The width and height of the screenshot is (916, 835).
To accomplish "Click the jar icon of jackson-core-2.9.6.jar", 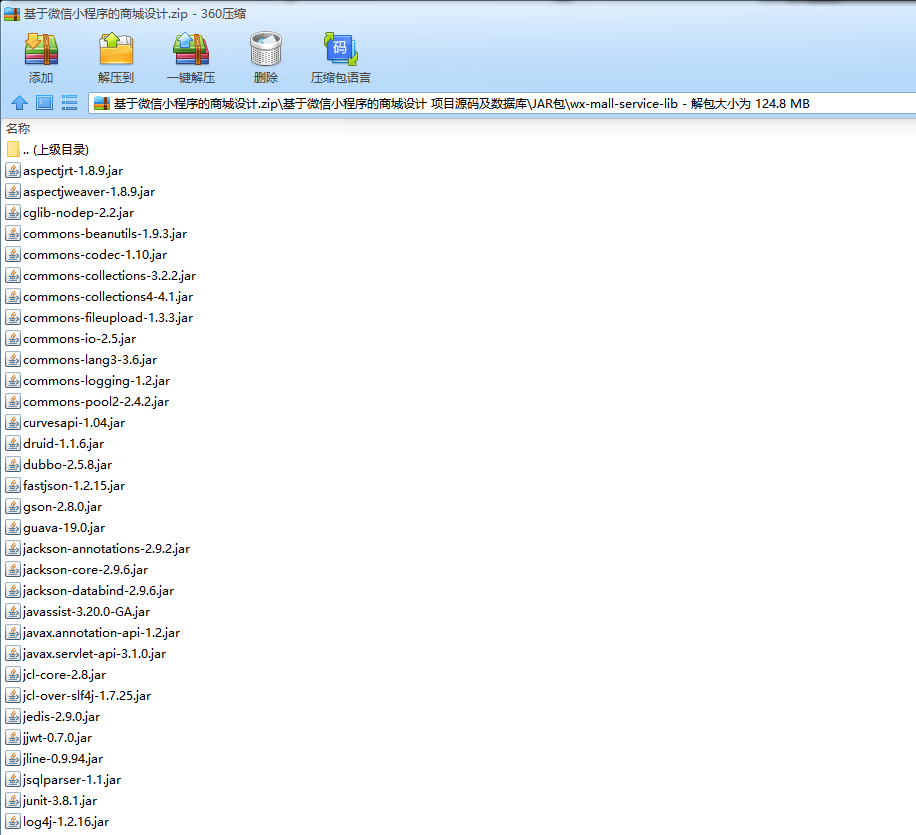I will (13, 570).
